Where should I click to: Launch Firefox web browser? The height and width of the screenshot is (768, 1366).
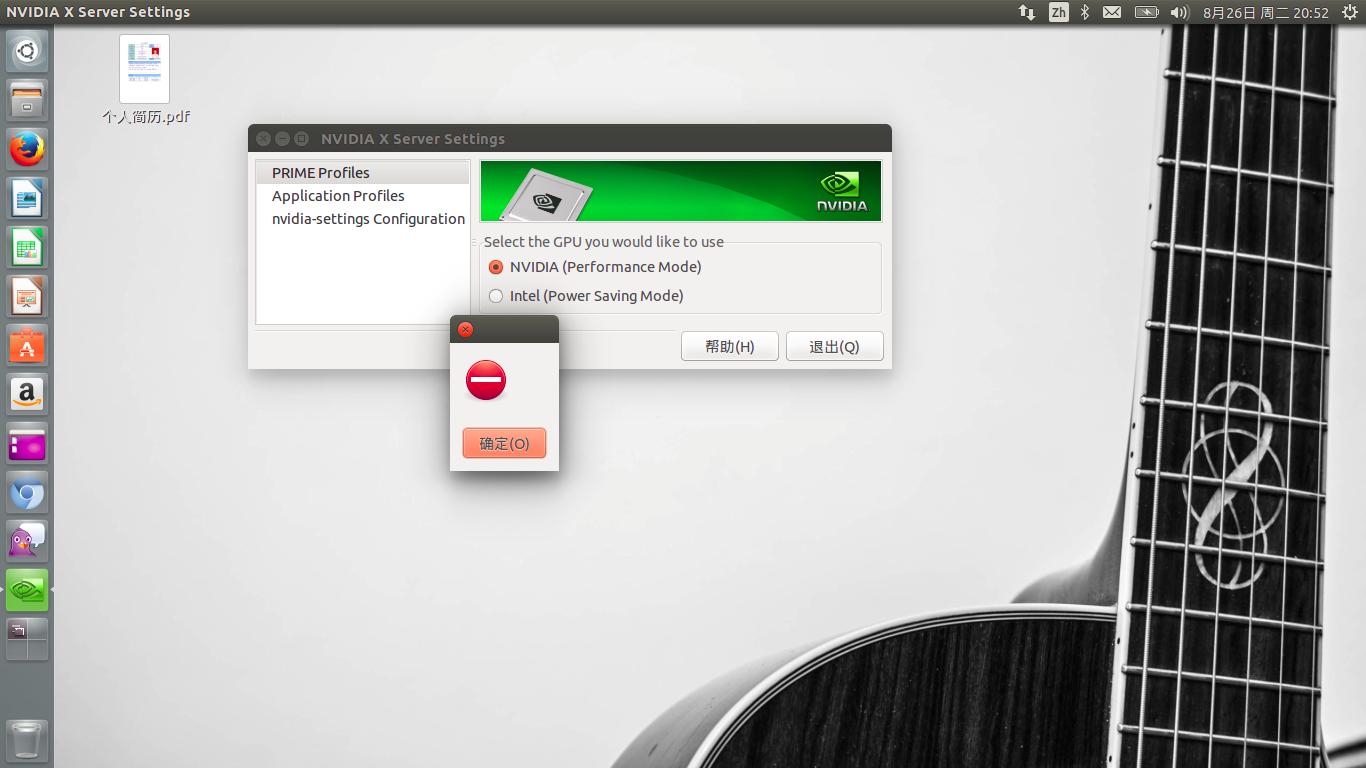pyautogui.click(x=27, y=149)
